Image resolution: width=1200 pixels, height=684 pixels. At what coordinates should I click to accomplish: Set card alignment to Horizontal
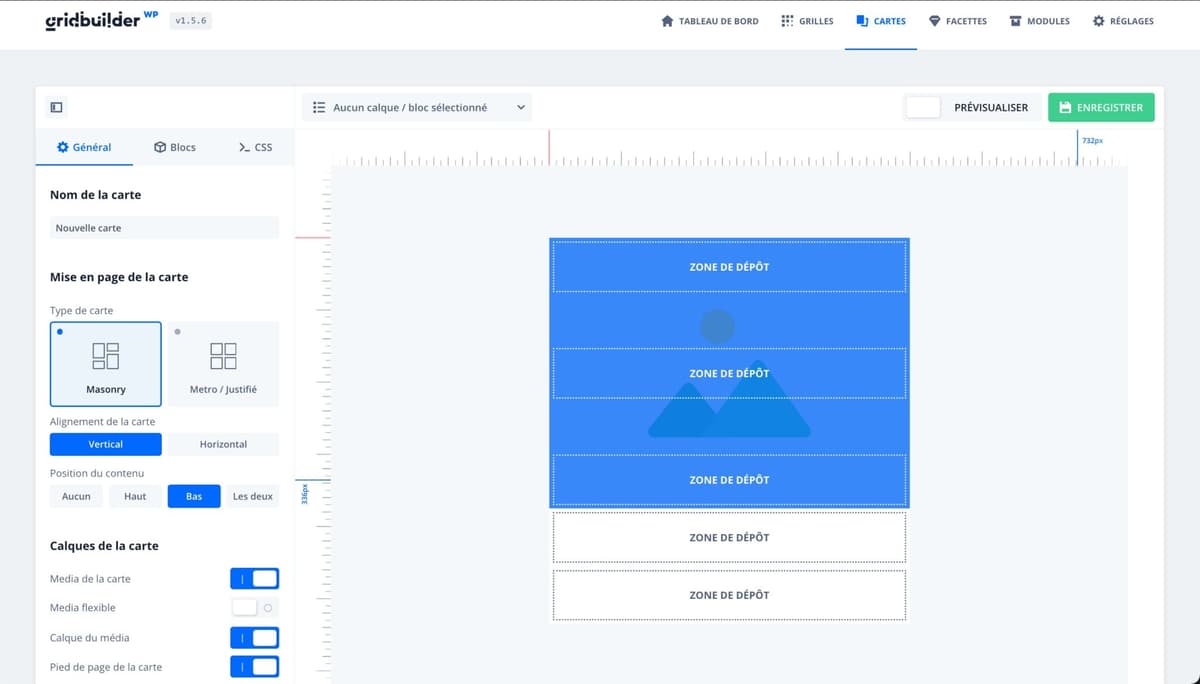tap(222, 444)
